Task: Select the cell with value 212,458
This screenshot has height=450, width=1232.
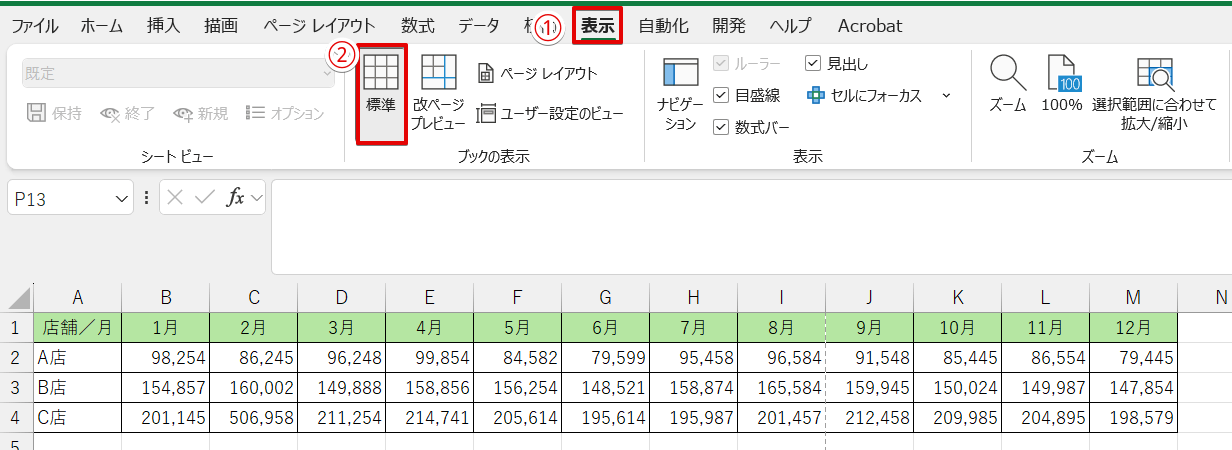Action: point(870,417)
